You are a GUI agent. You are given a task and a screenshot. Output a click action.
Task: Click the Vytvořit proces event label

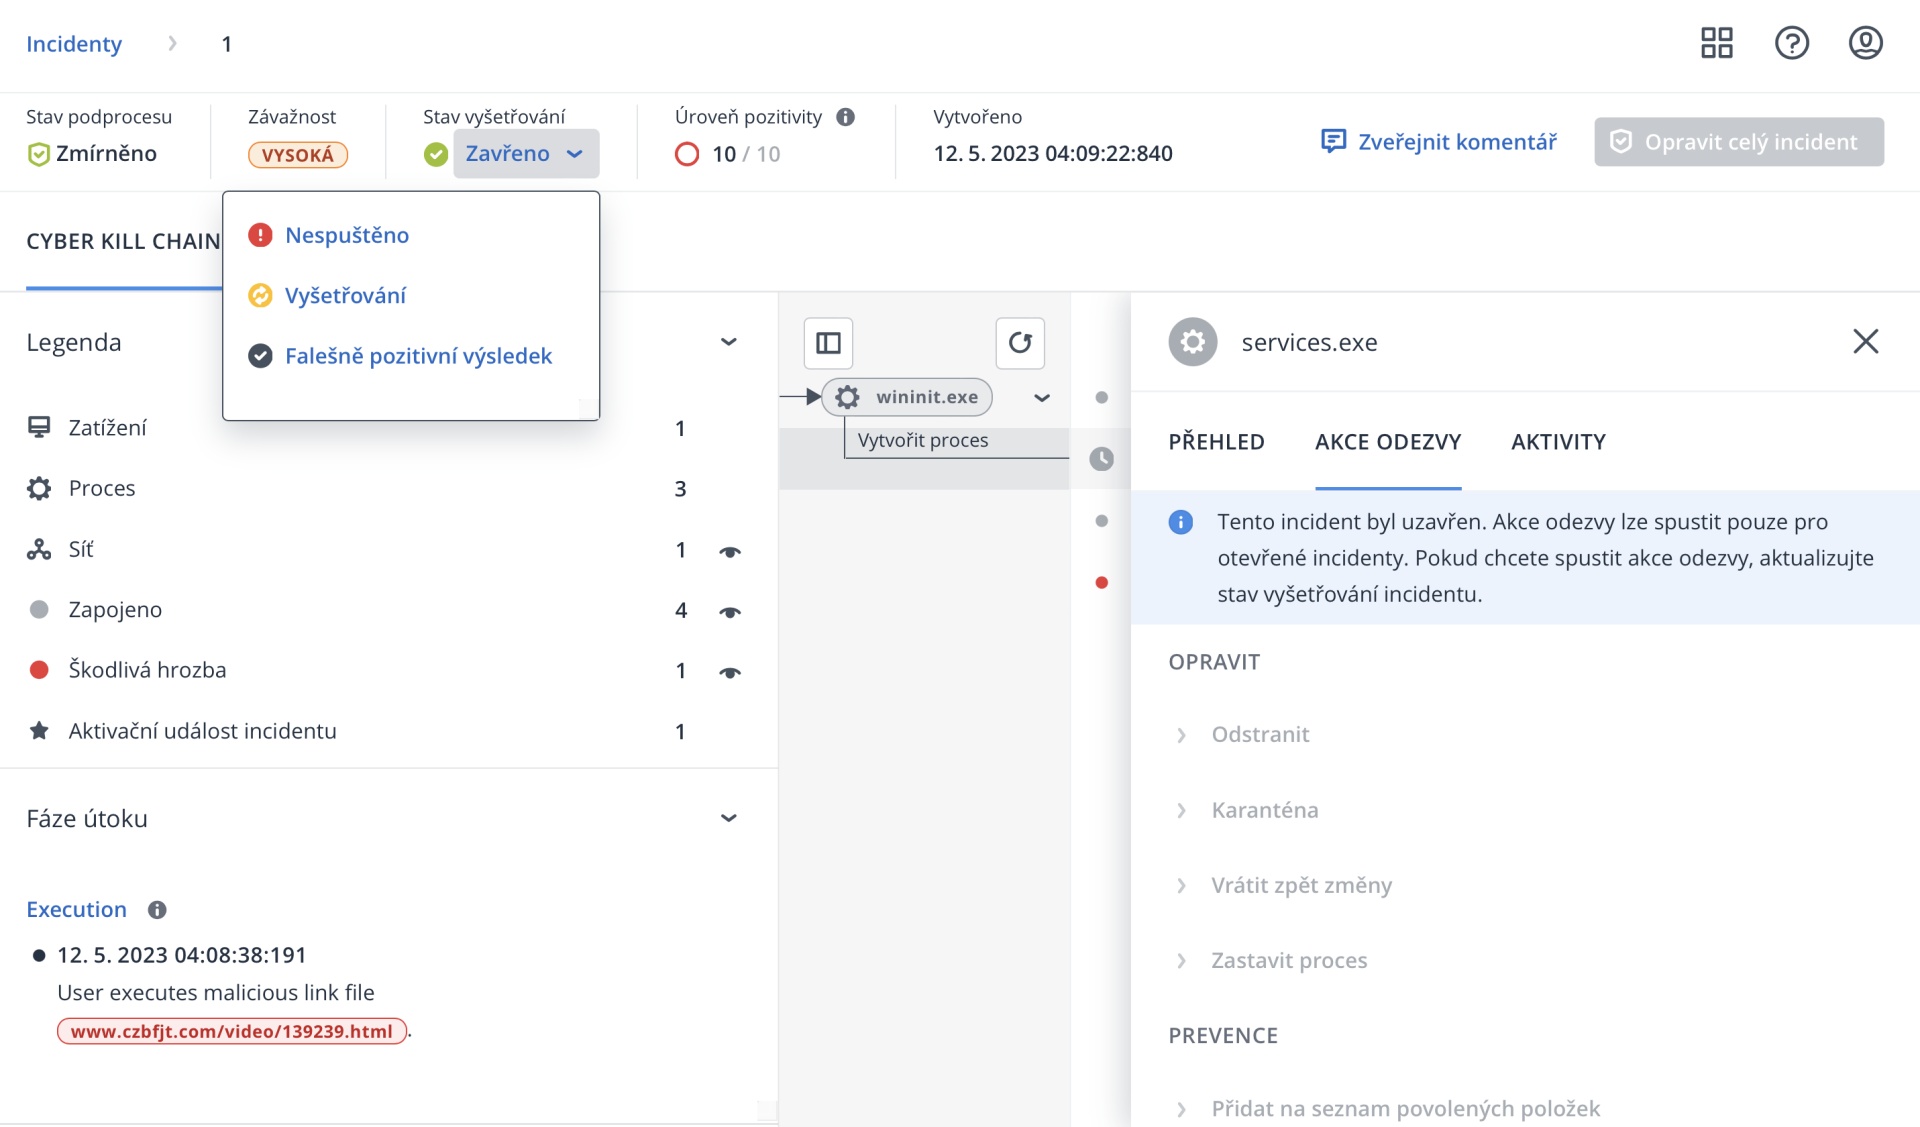pos(923,441)
